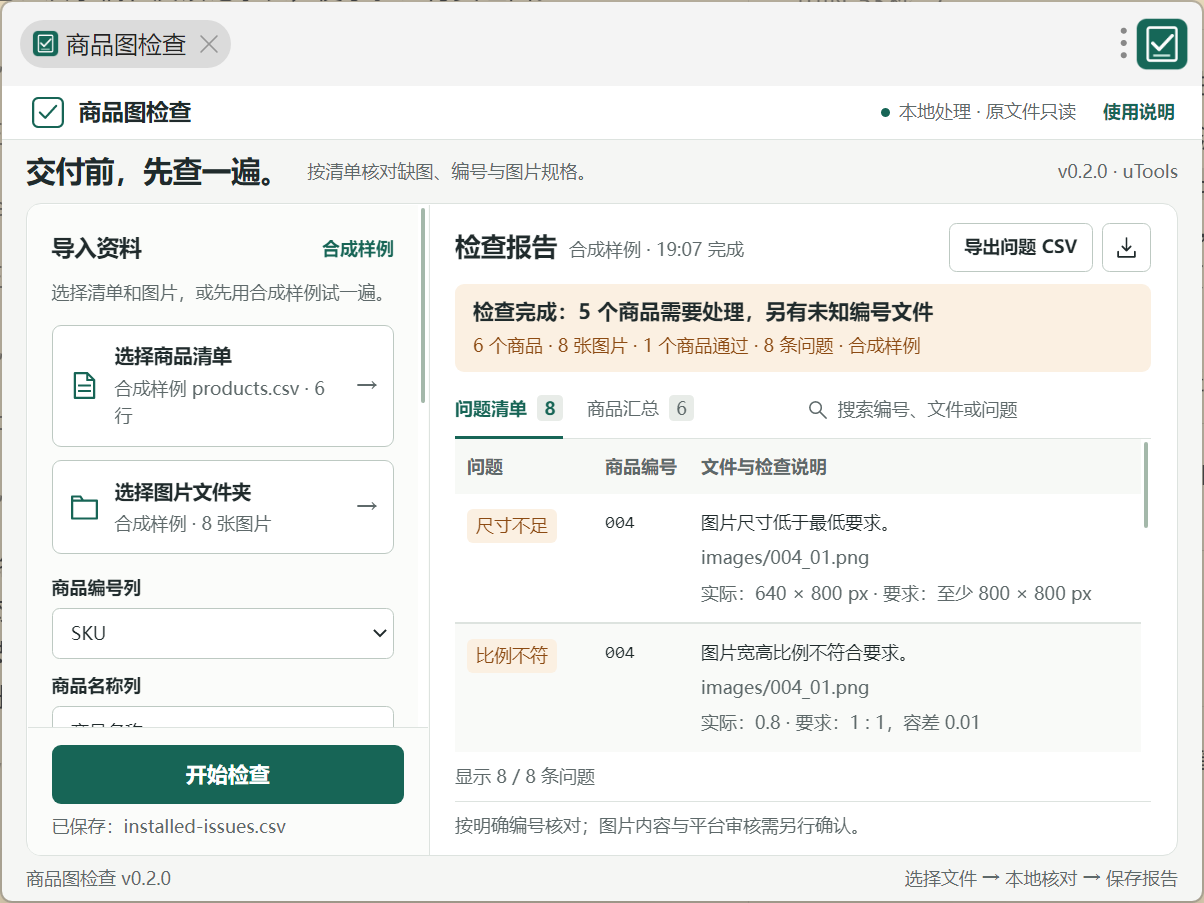This screenshot has width=1204, height=903.
Task: Click the document icon in 选择商品清单 card
Action: pyautogui.click(x=85, y=385)
